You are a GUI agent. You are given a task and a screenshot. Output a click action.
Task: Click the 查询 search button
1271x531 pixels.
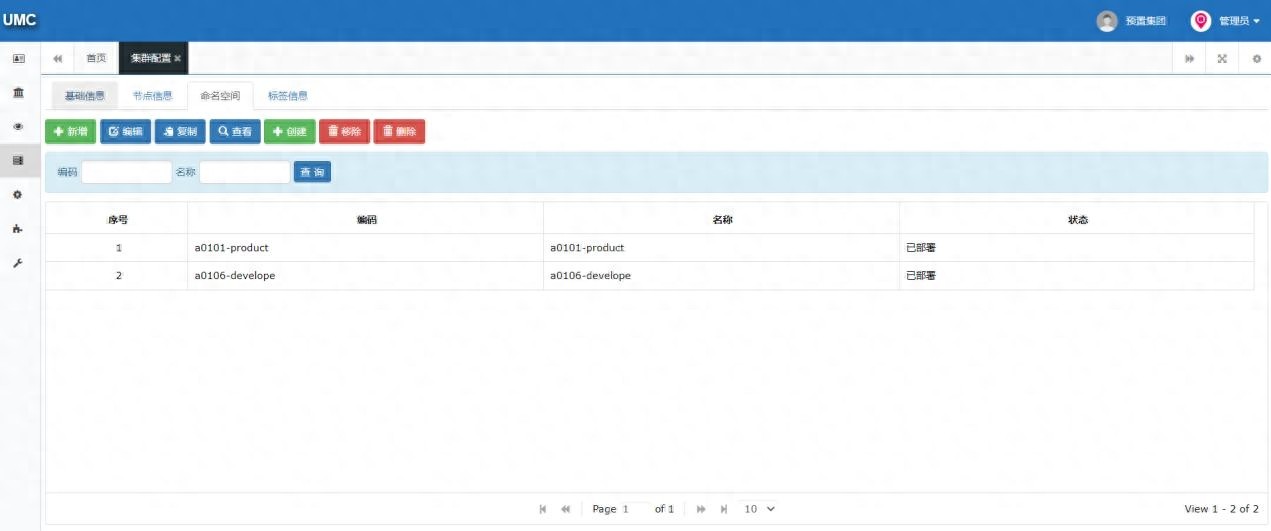click(312, 172)
